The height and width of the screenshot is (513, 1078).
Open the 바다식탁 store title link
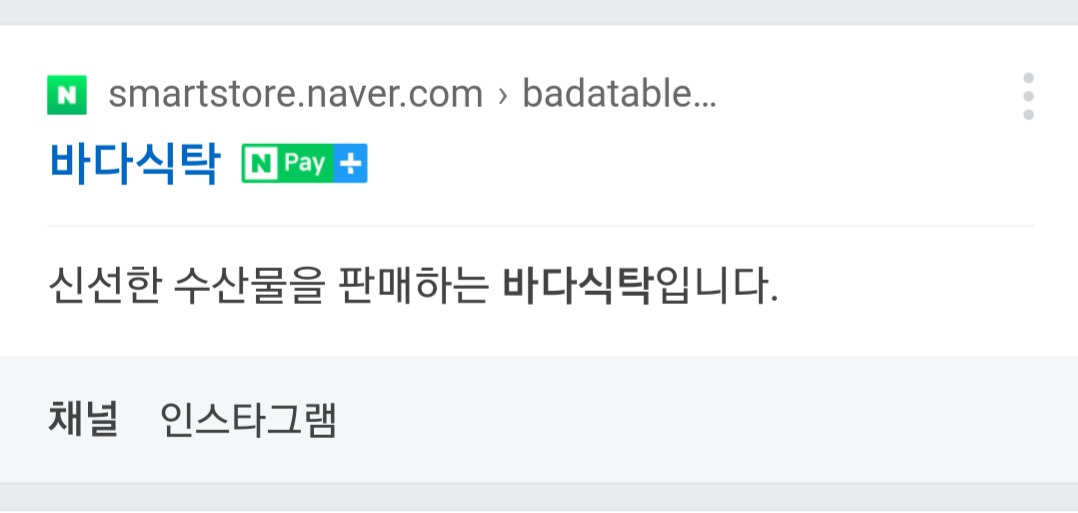[135, 164]
